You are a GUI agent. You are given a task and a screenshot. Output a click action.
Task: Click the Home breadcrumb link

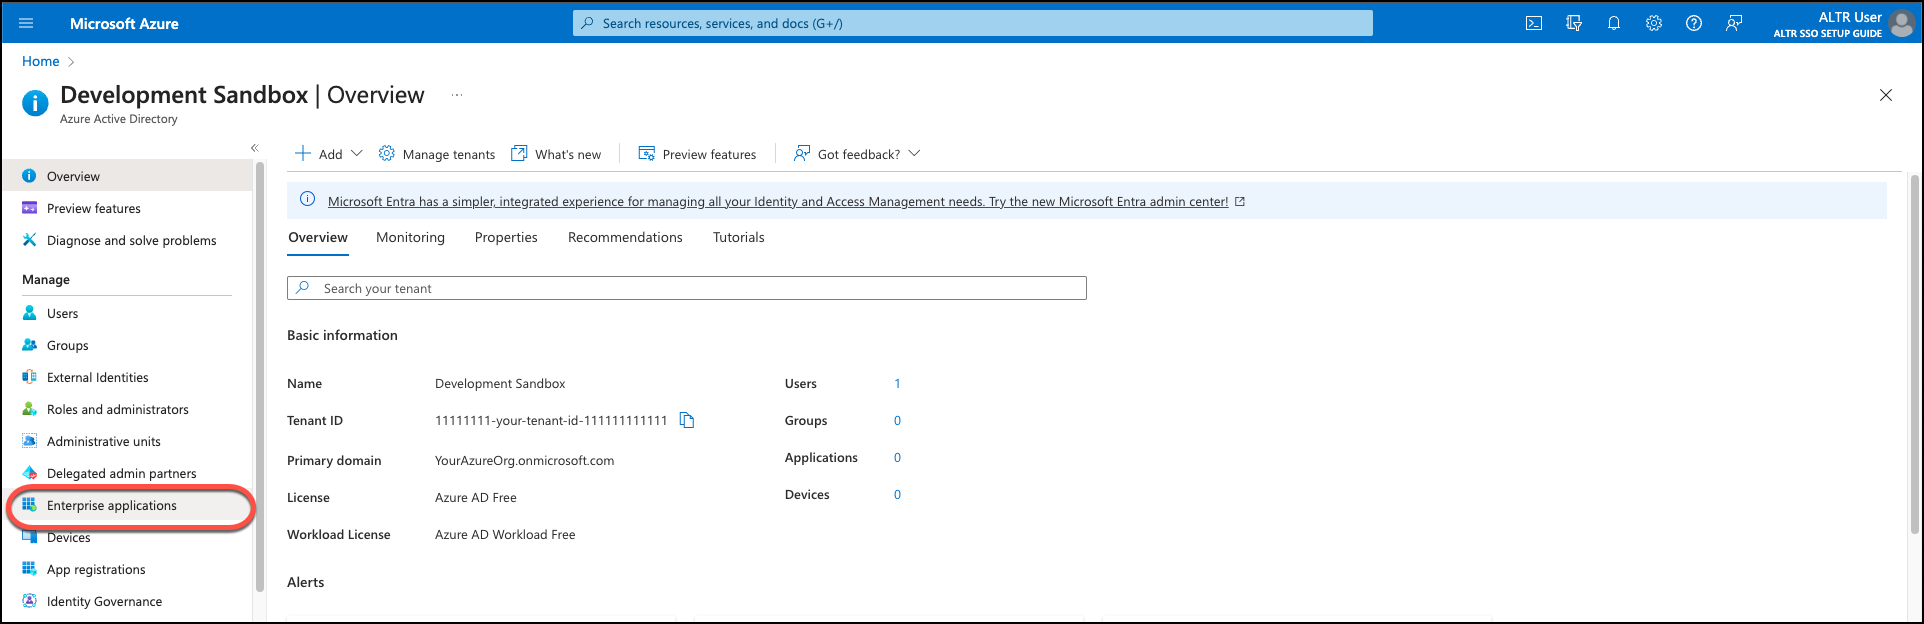pos(41,61)
